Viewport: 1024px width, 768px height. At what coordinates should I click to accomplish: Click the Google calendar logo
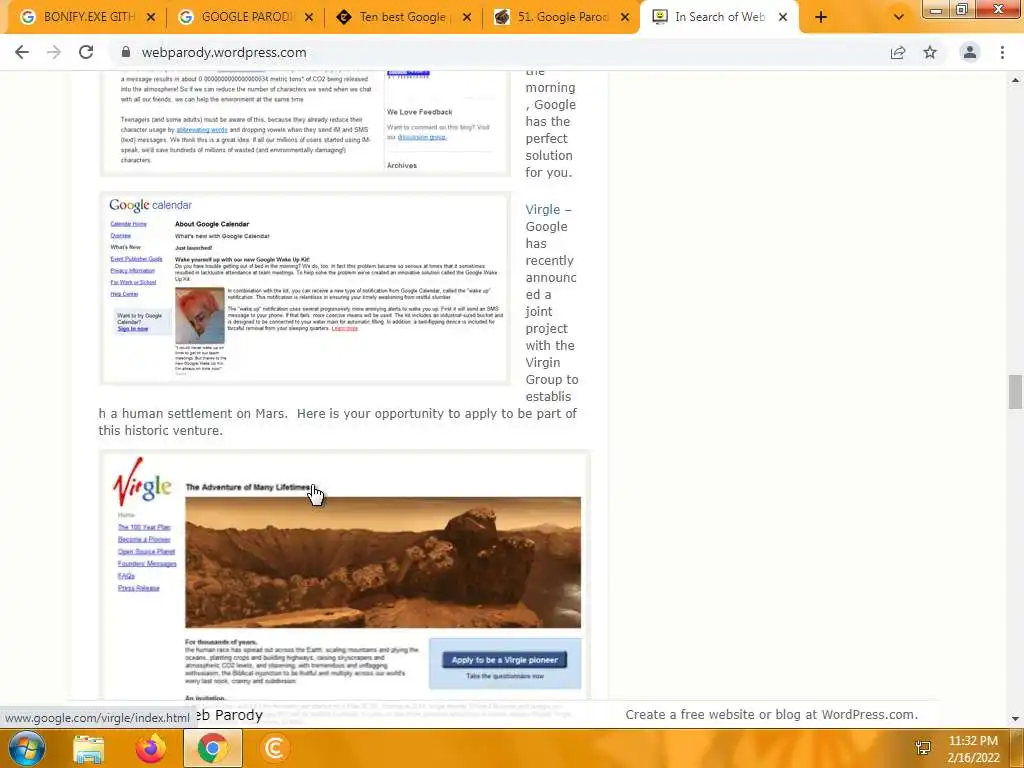150,205
